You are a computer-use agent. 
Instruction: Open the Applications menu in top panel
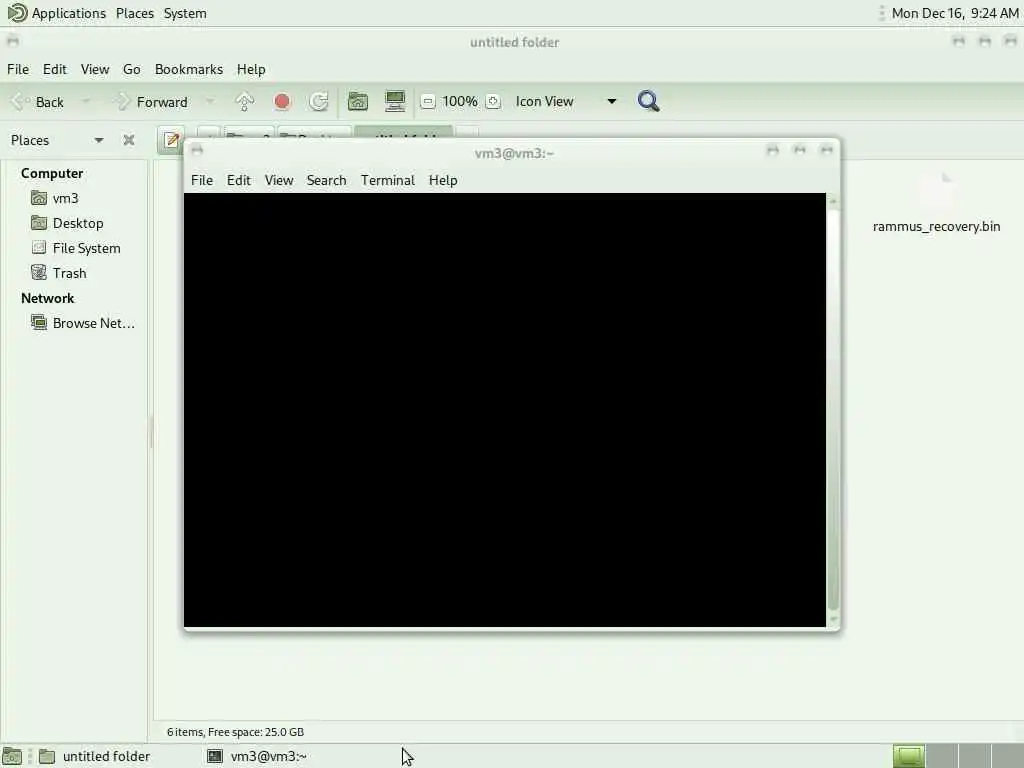(57, 13)
